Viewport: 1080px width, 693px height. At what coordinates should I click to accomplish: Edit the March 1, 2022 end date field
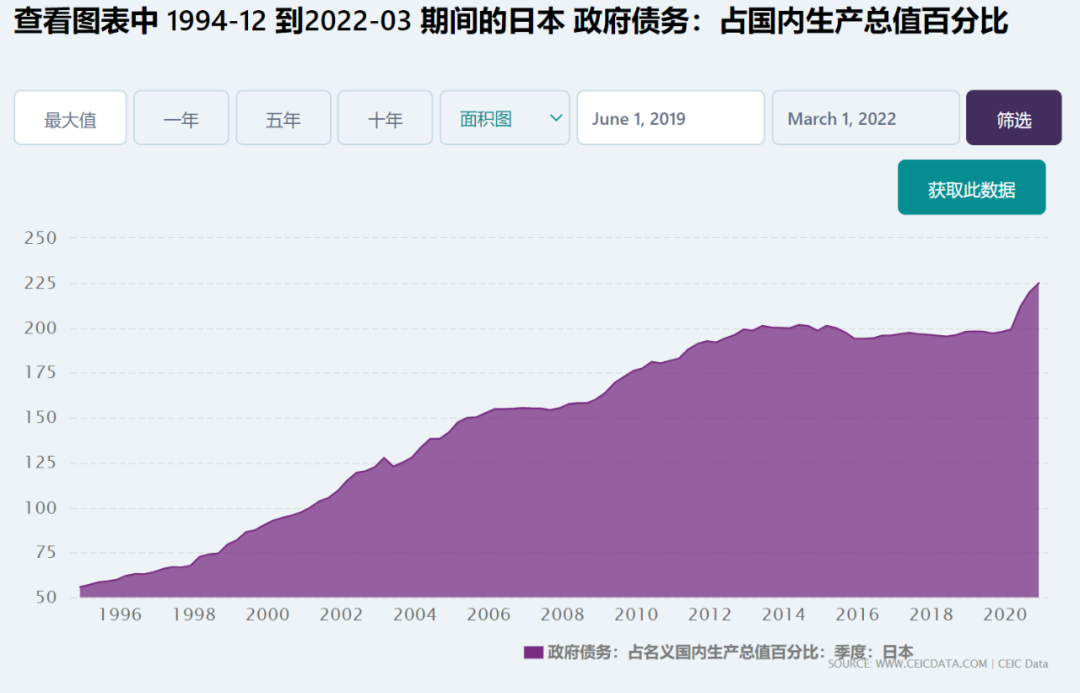coord(866,118)
